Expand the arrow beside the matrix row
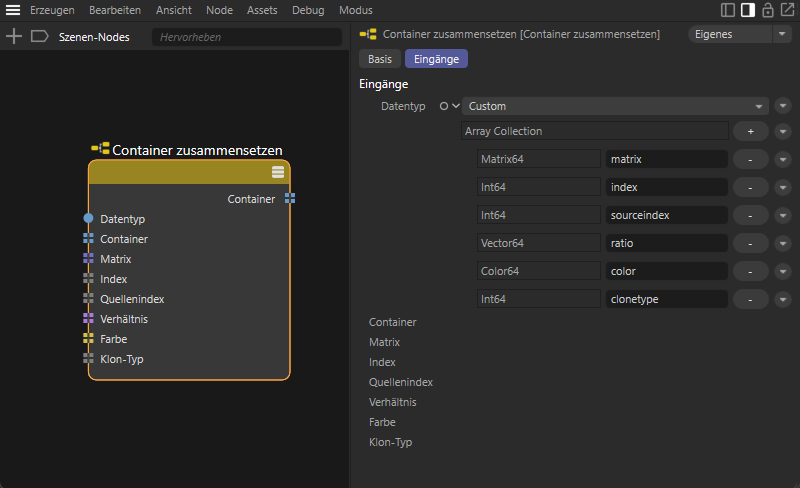This screenshot has height=488, width=800. coord(783,159)
